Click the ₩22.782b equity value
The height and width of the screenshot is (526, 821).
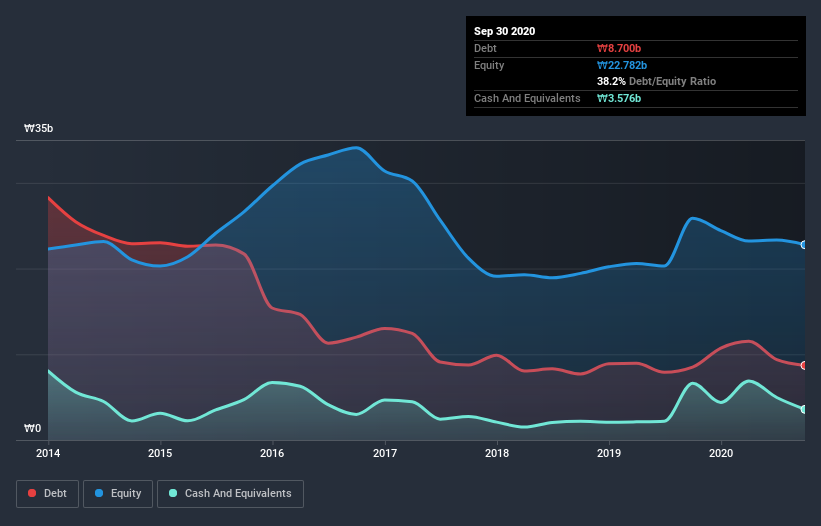622,65
